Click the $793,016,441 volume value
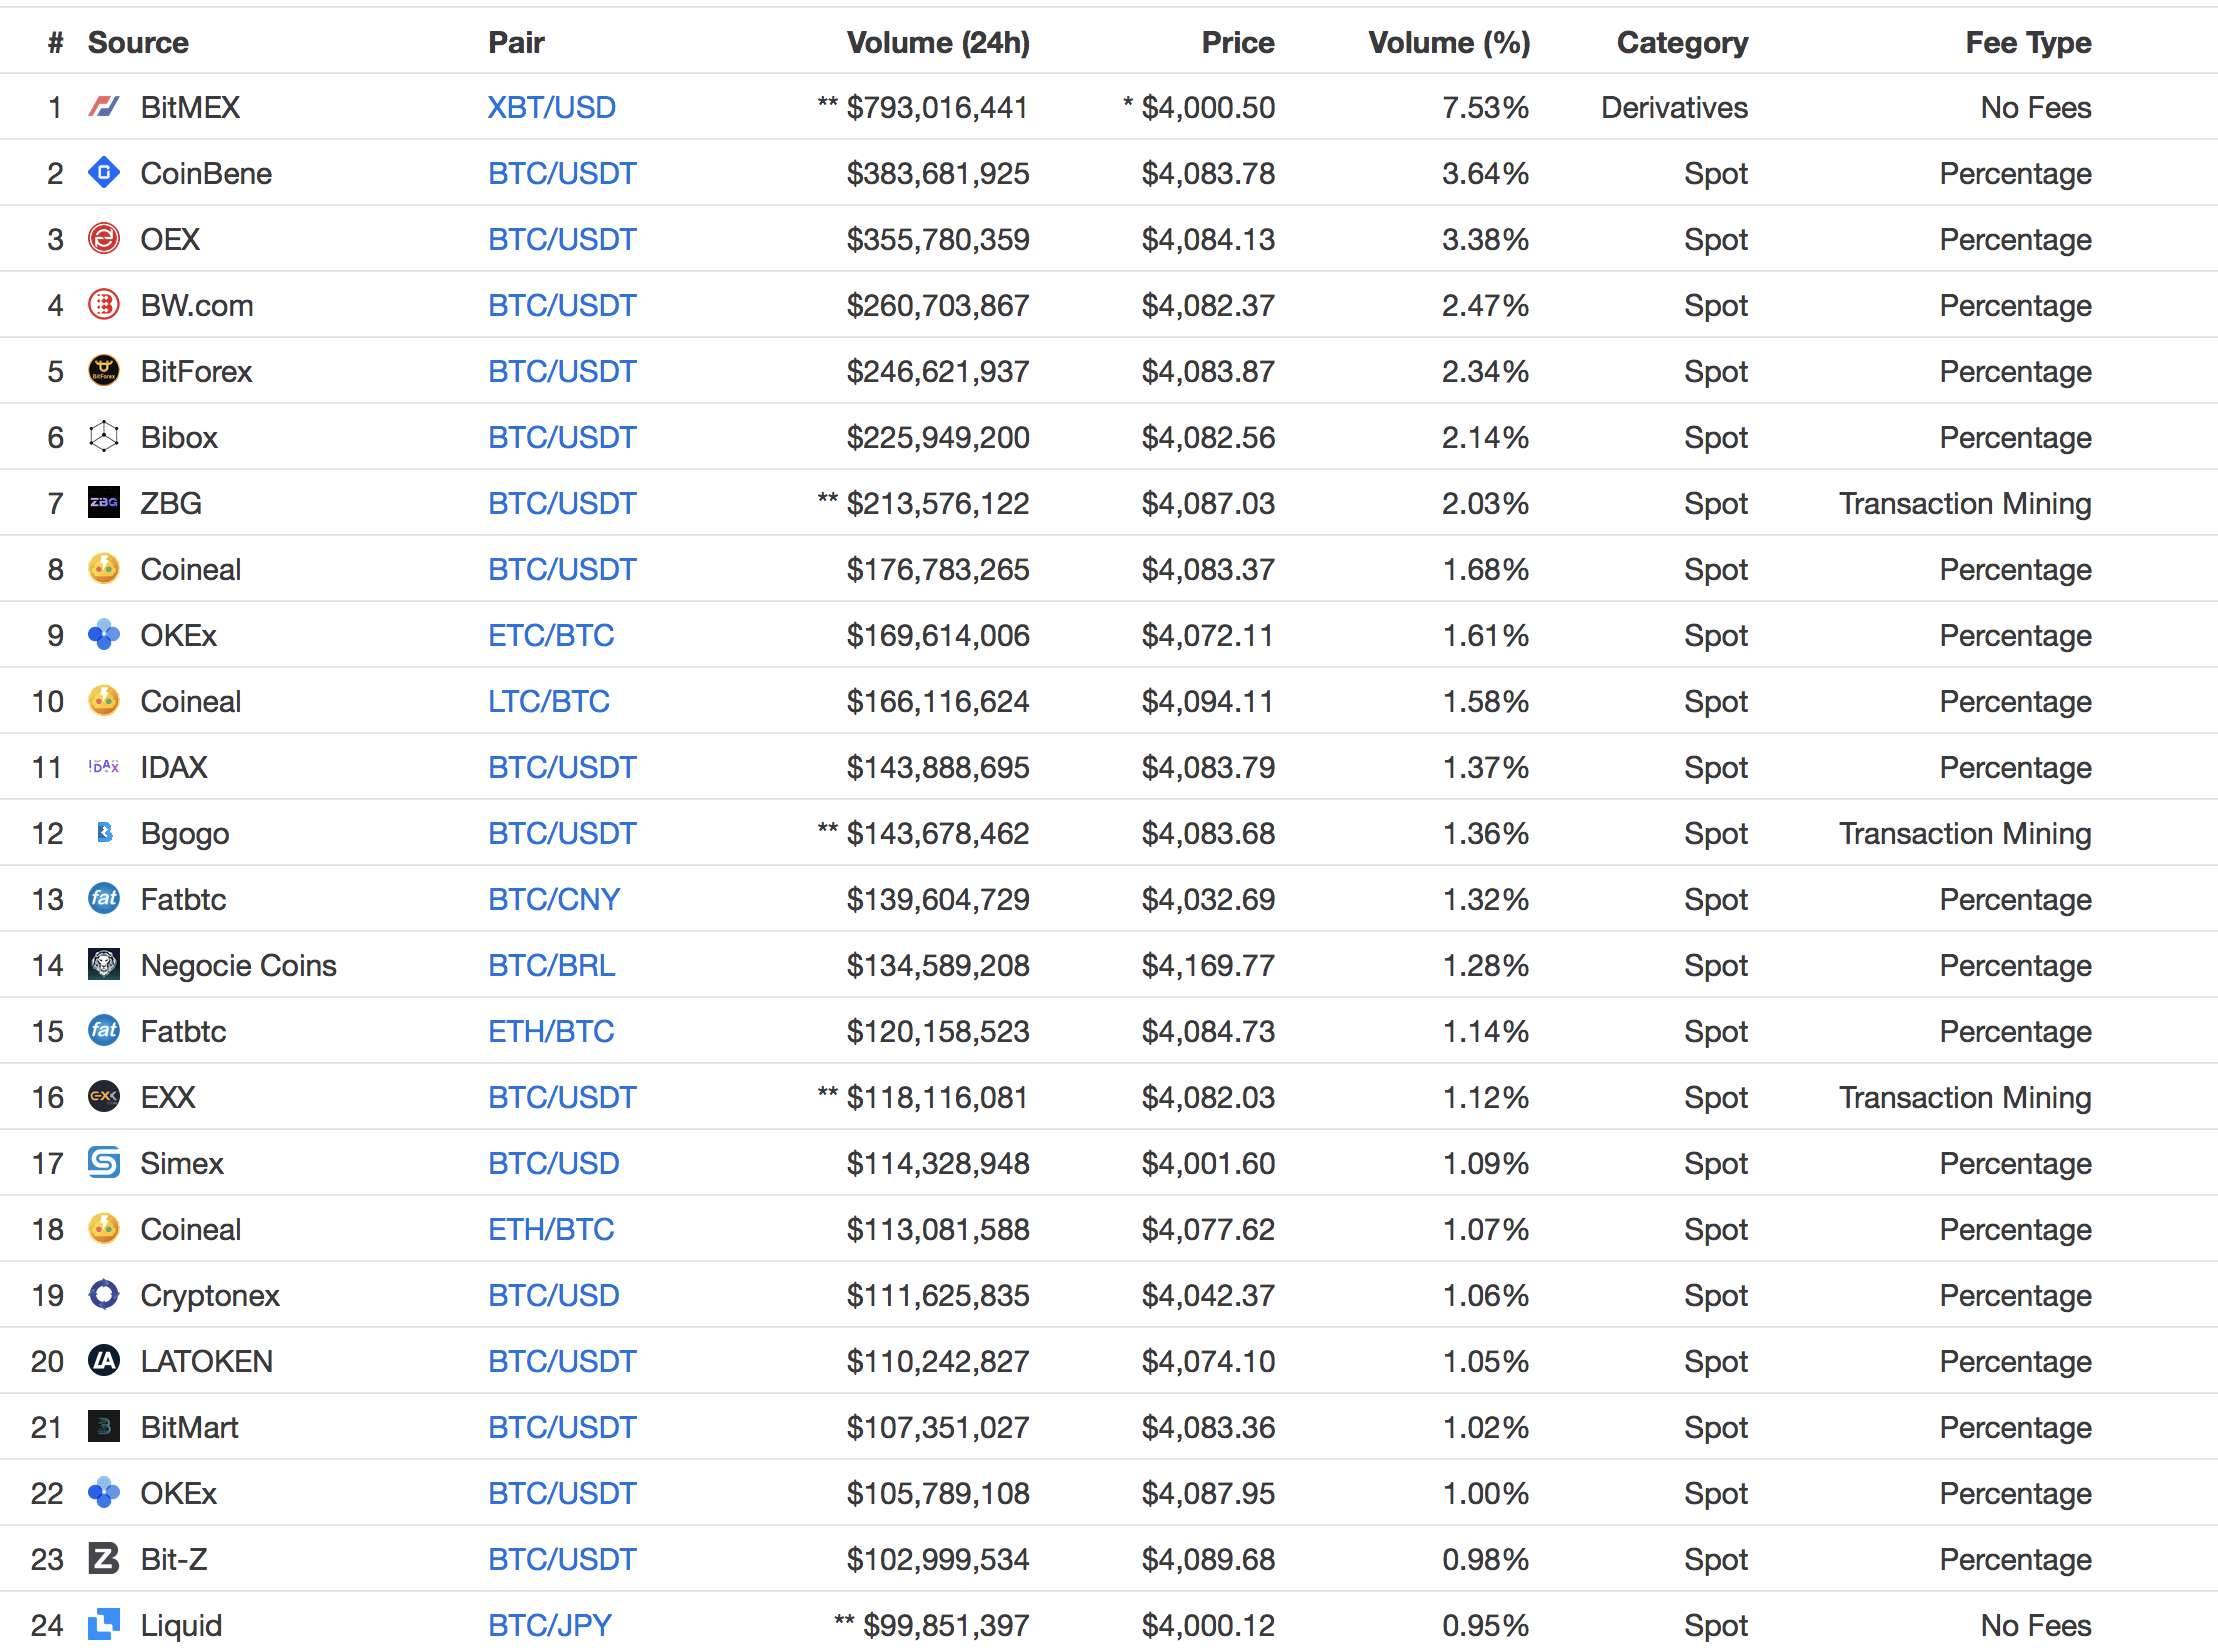Image resolution: width=2218 pixels, height=1648 pixels. point(937,107)
